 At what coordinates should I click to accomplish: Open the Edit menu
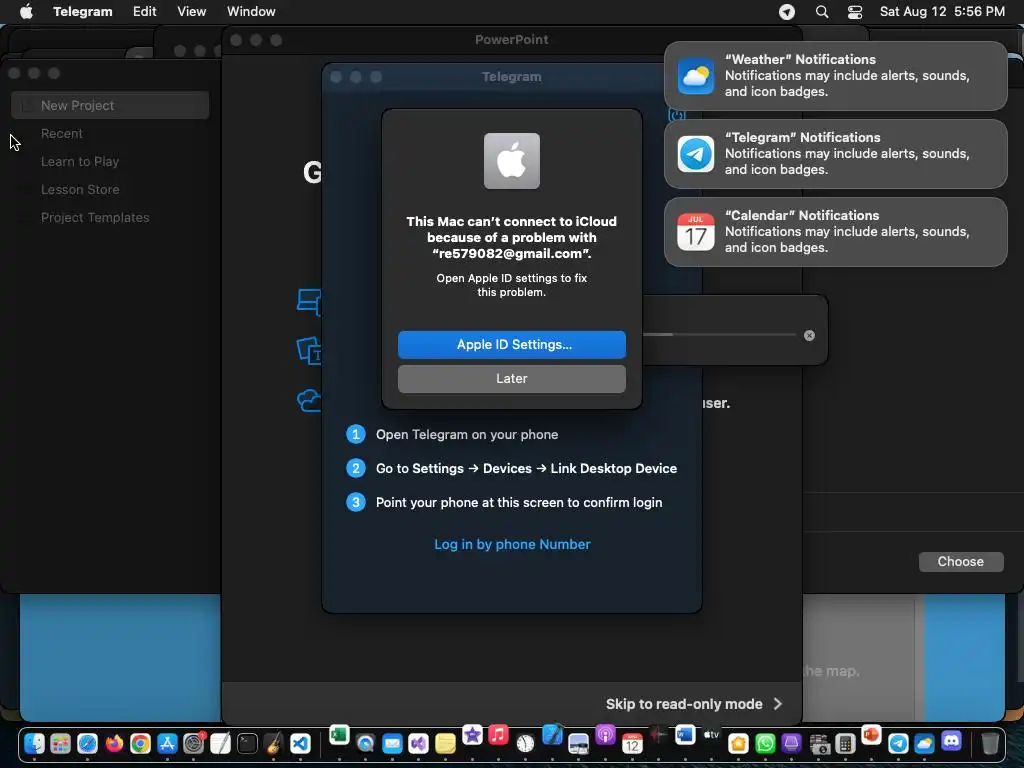pos(144,11)
